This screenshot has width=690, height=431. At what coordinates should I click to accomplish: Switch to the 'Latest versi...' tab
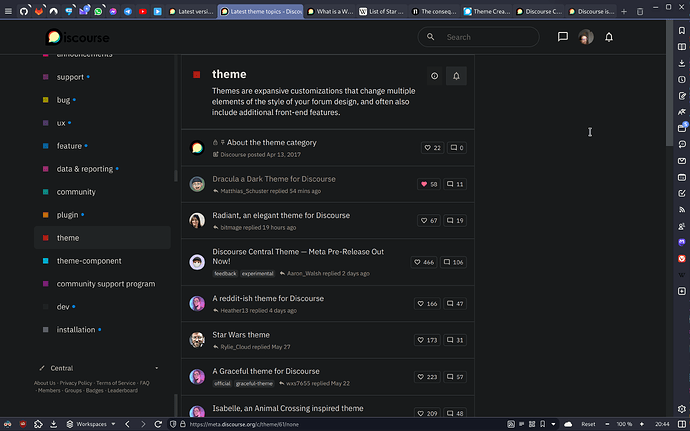191,11
